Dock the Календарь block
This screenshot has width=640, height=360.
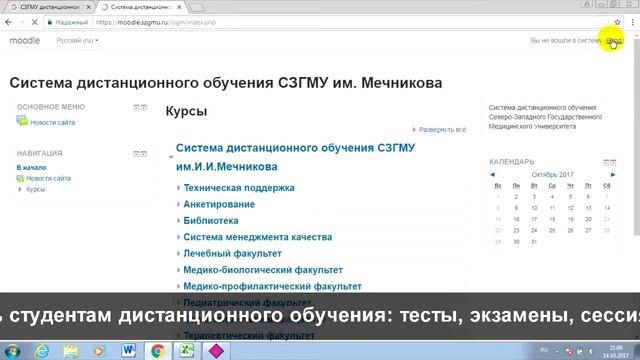(613, 162)
